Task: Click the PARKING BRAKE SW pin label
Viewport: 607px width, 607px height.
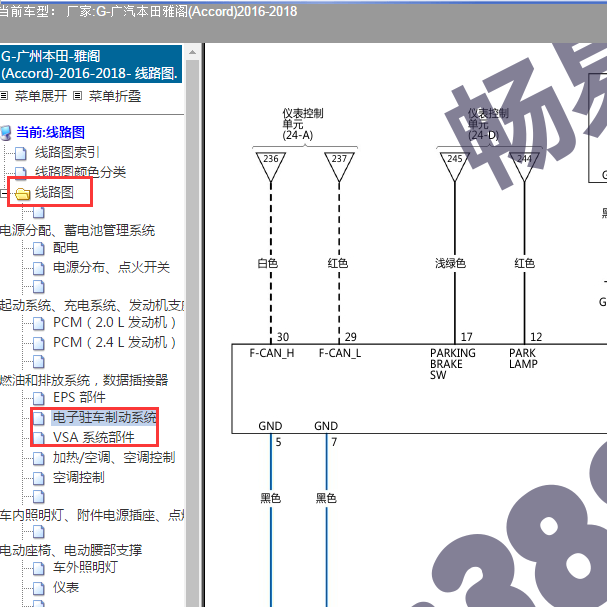Action: click(x=453, y=364)
